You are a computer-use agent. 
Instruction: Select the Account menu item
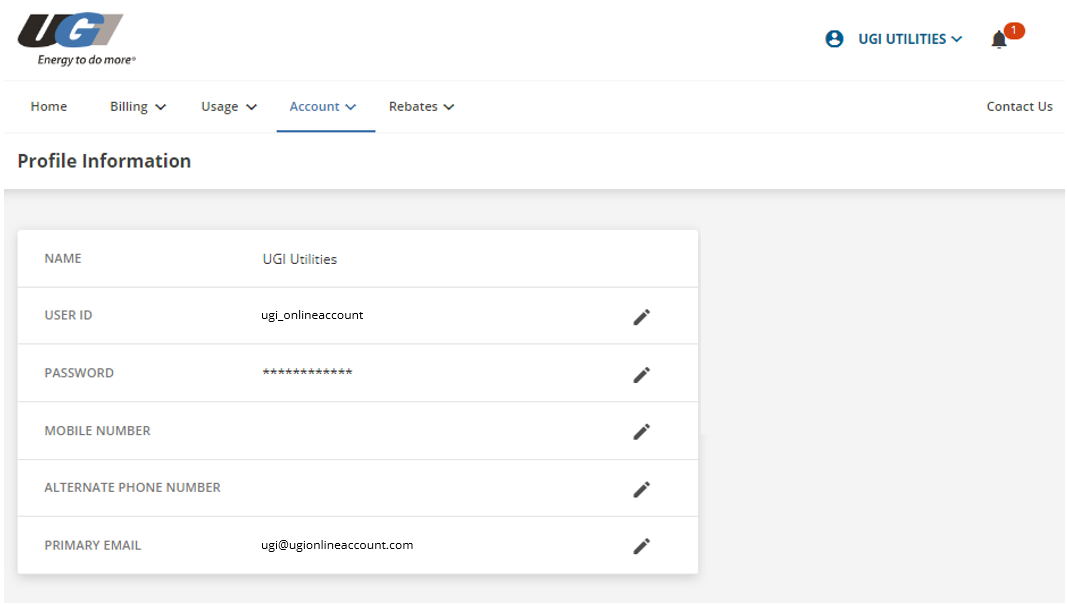point(314,107)
